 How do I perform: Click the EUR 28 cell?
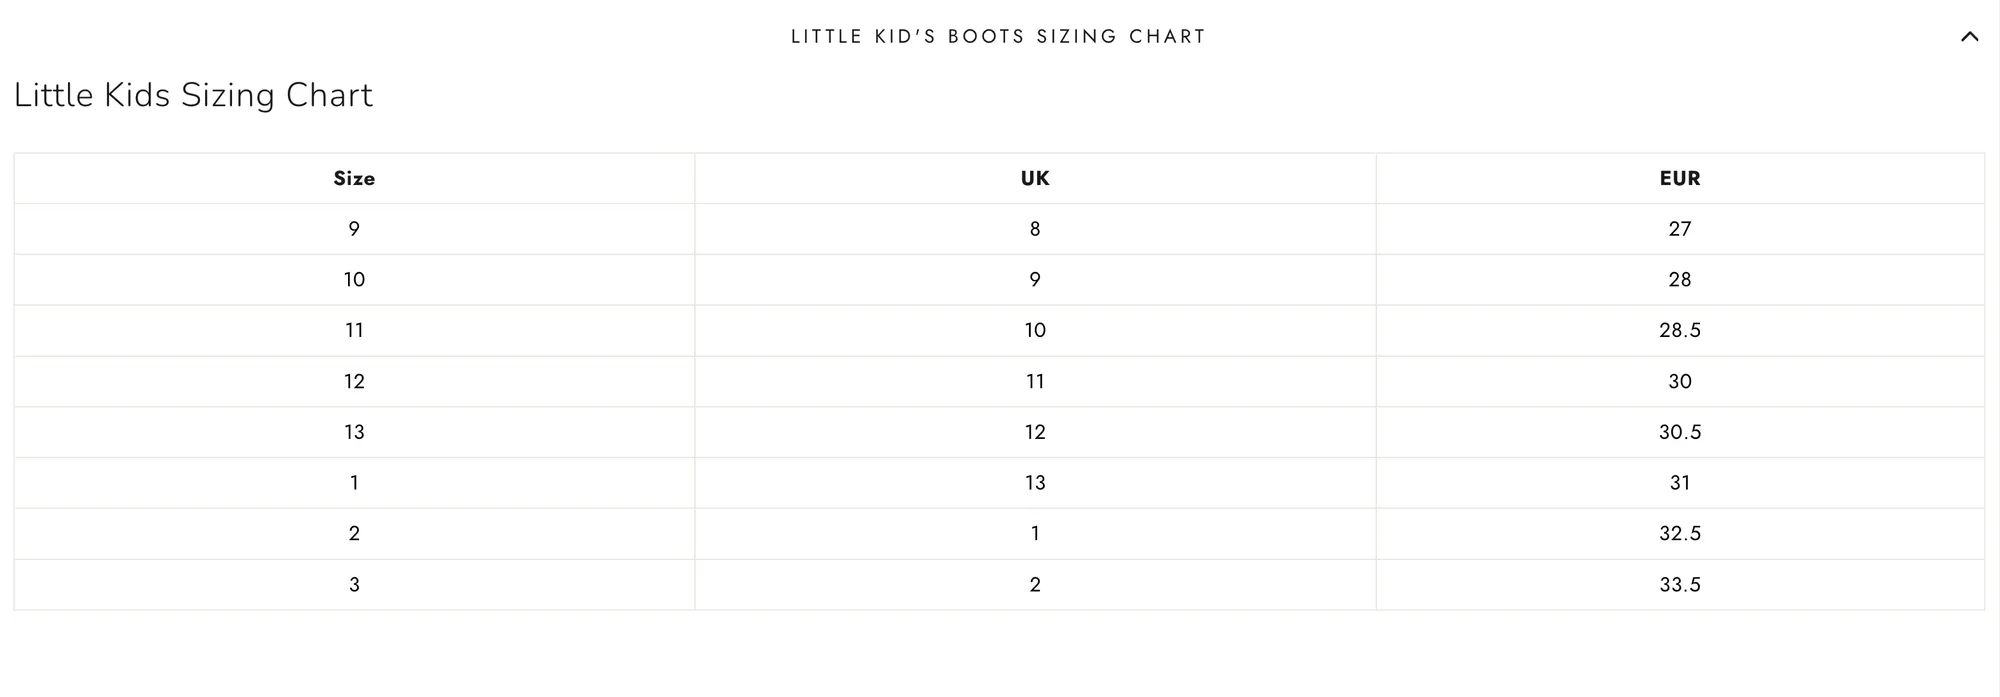click(x=1680, y=280)
